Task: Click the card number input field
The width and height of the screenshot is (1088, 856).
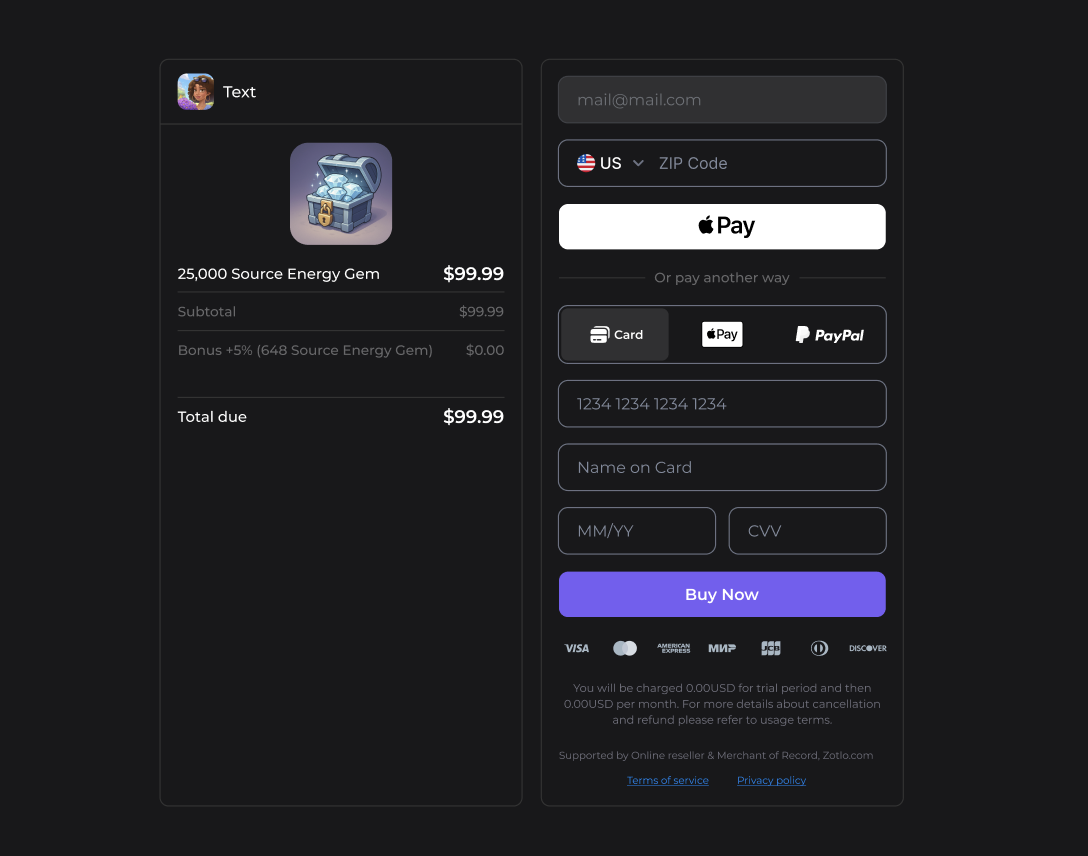Action: [722, 404]
